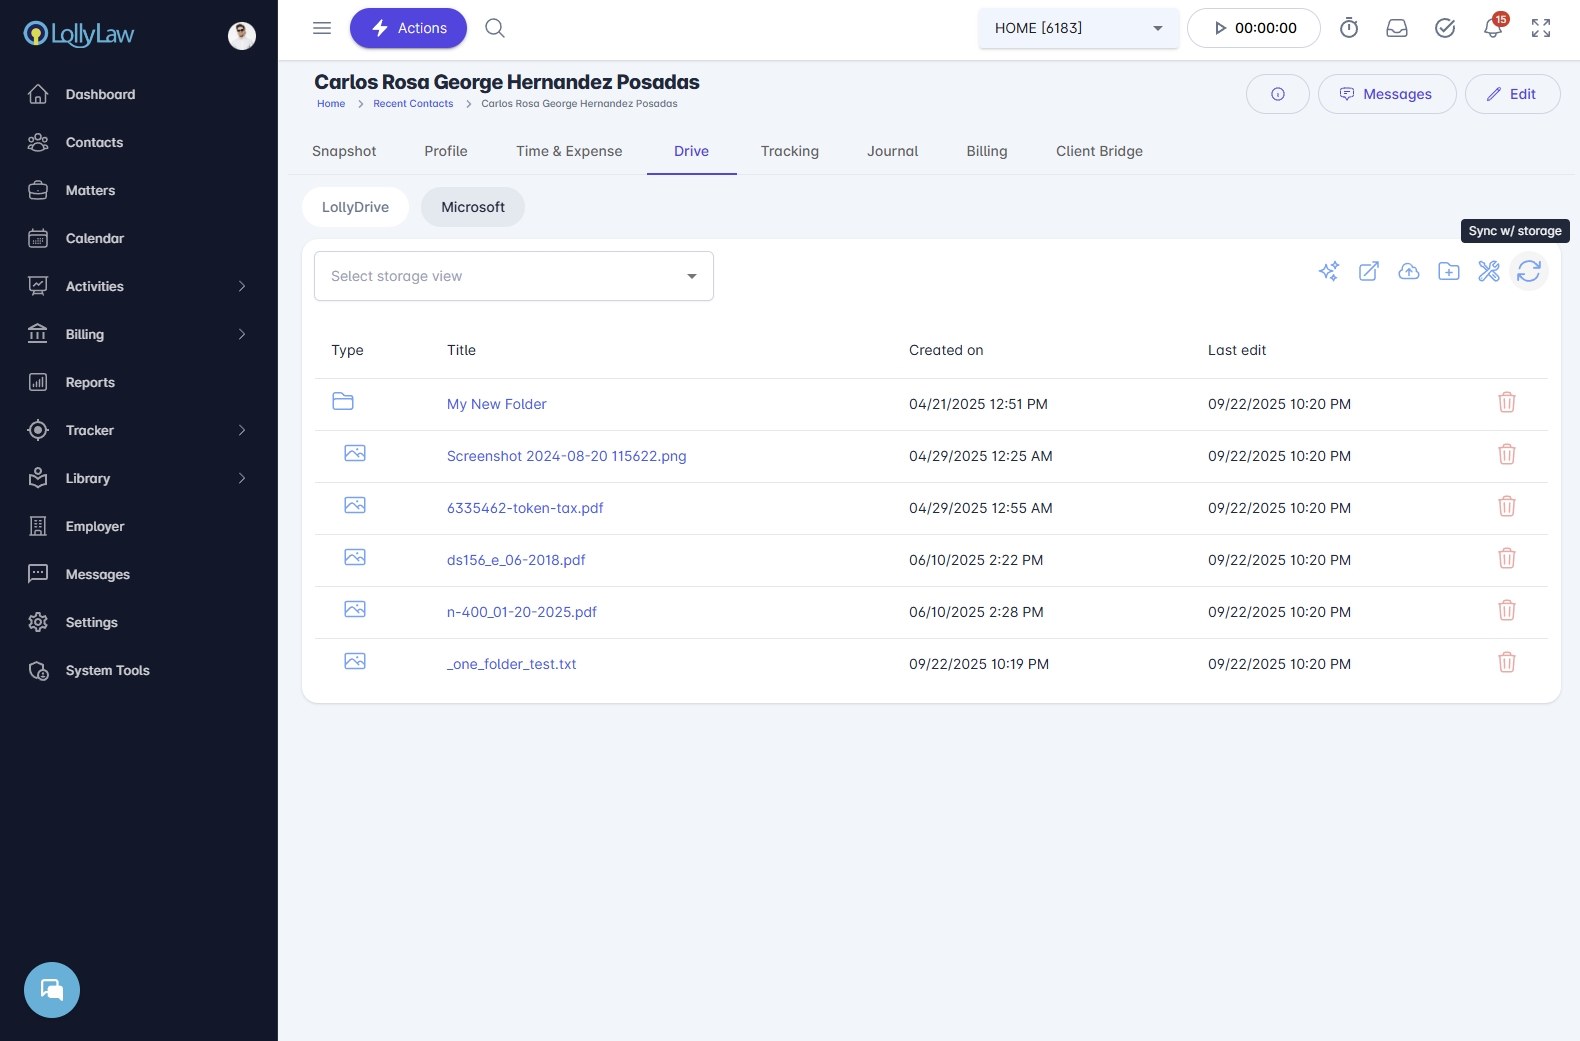
Task: Switch to the Snapshot tab
Action: [x=344, y=151]
